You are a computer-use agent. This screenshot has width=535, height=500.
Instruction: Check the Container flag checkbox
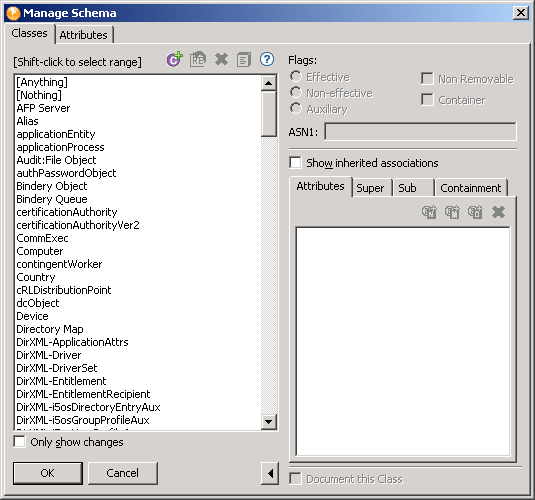[x=427, y=100]
